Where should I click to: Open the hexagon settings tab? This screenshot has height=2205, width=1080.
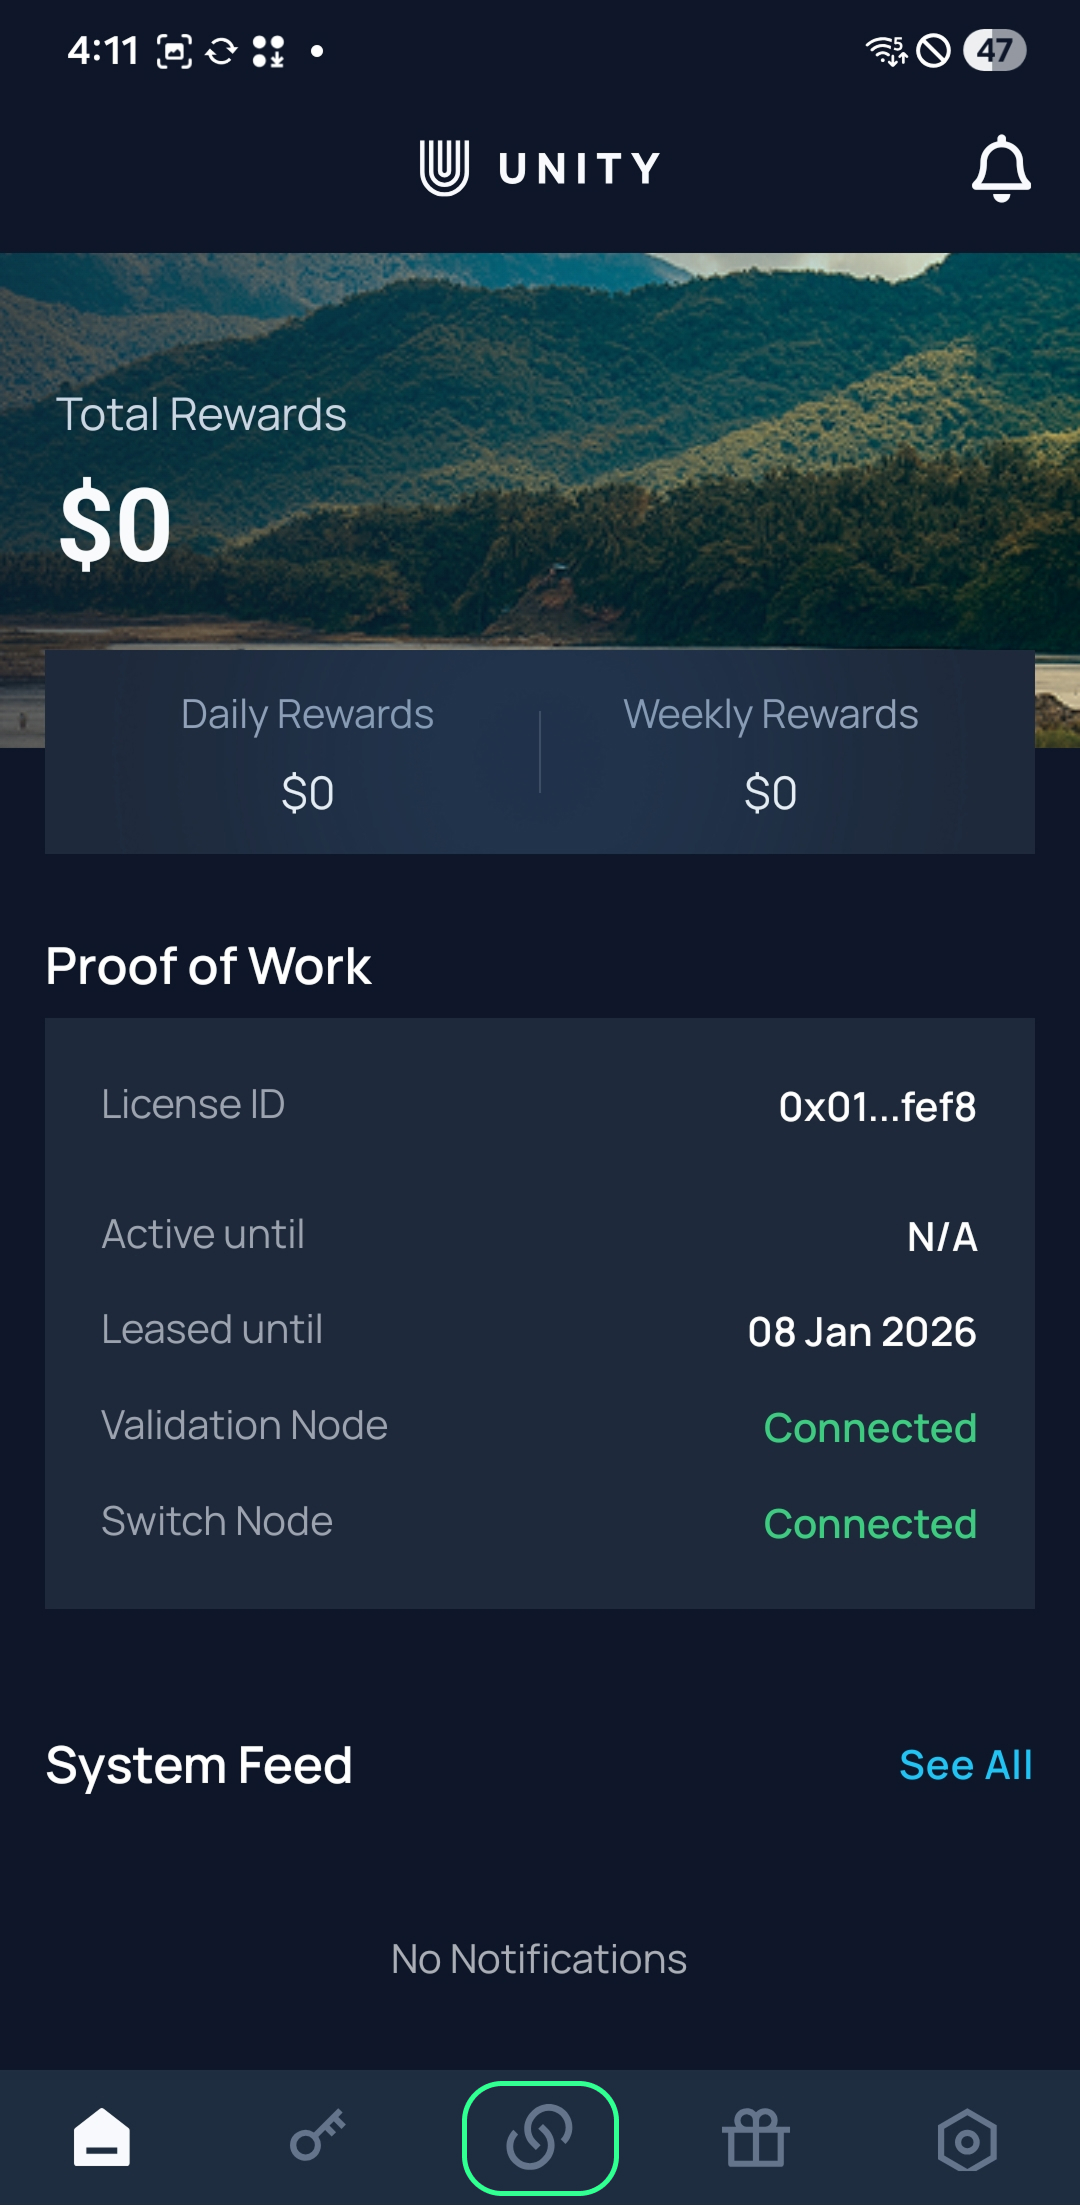(x=967, y=2140)
